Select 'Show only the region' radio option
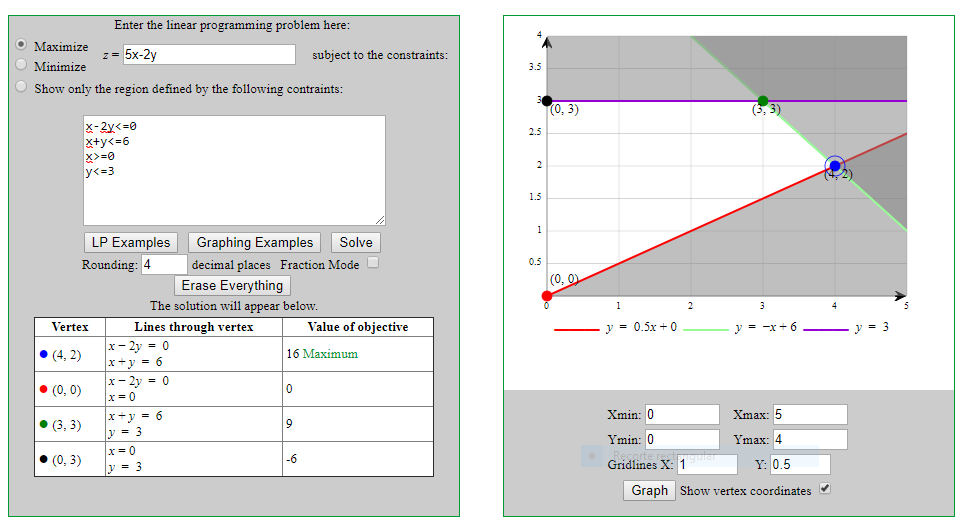This screenshot has width=965, height=525. [21, 87]
